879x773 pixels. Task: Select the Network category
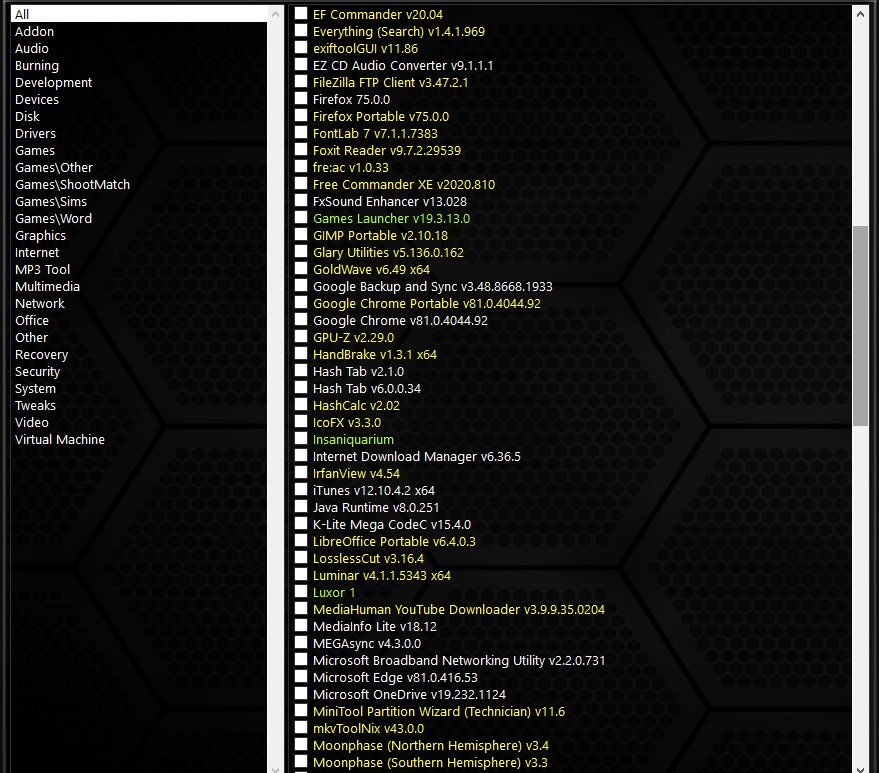(x=39, y=303)
